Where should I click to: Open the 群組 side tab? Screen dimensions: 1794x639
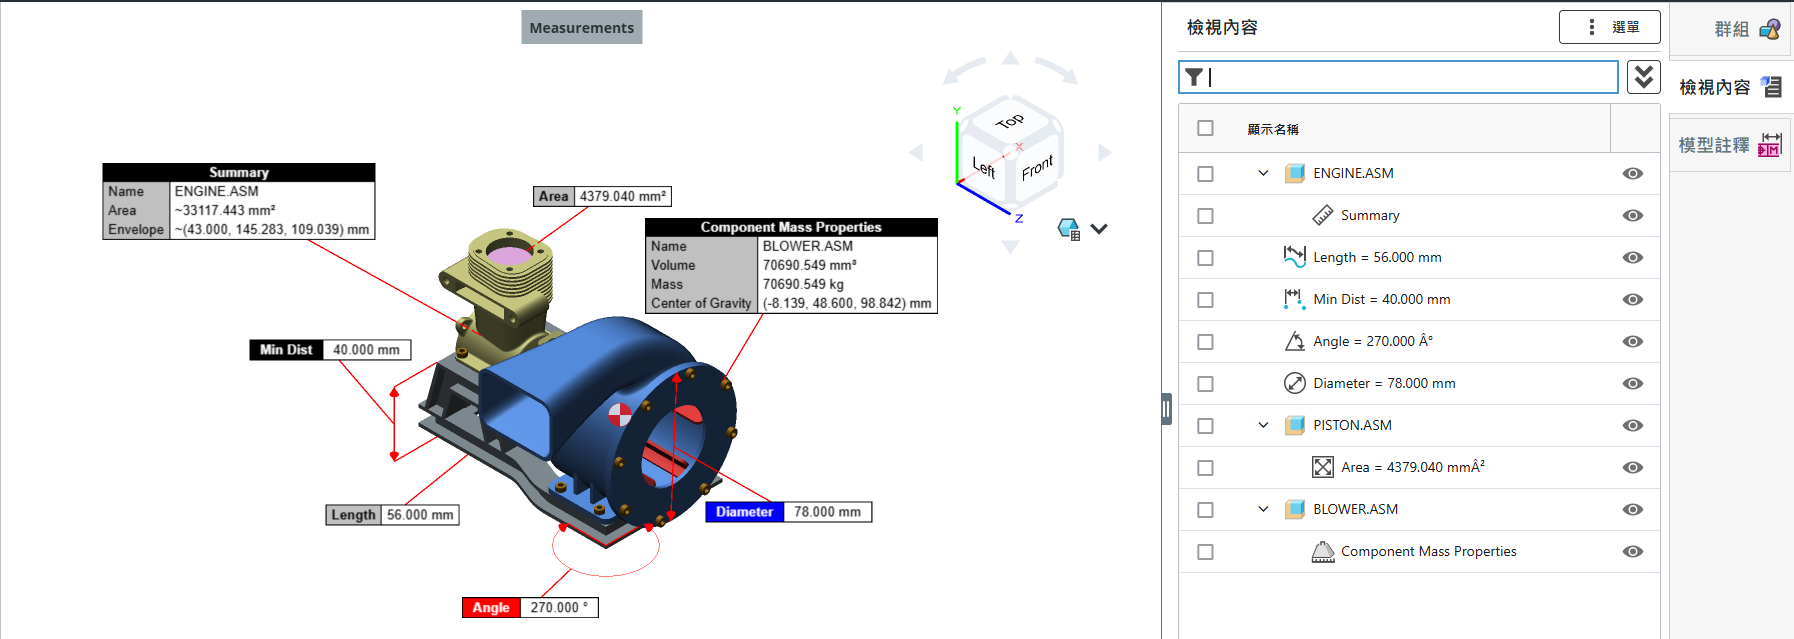coord(1730,29)
